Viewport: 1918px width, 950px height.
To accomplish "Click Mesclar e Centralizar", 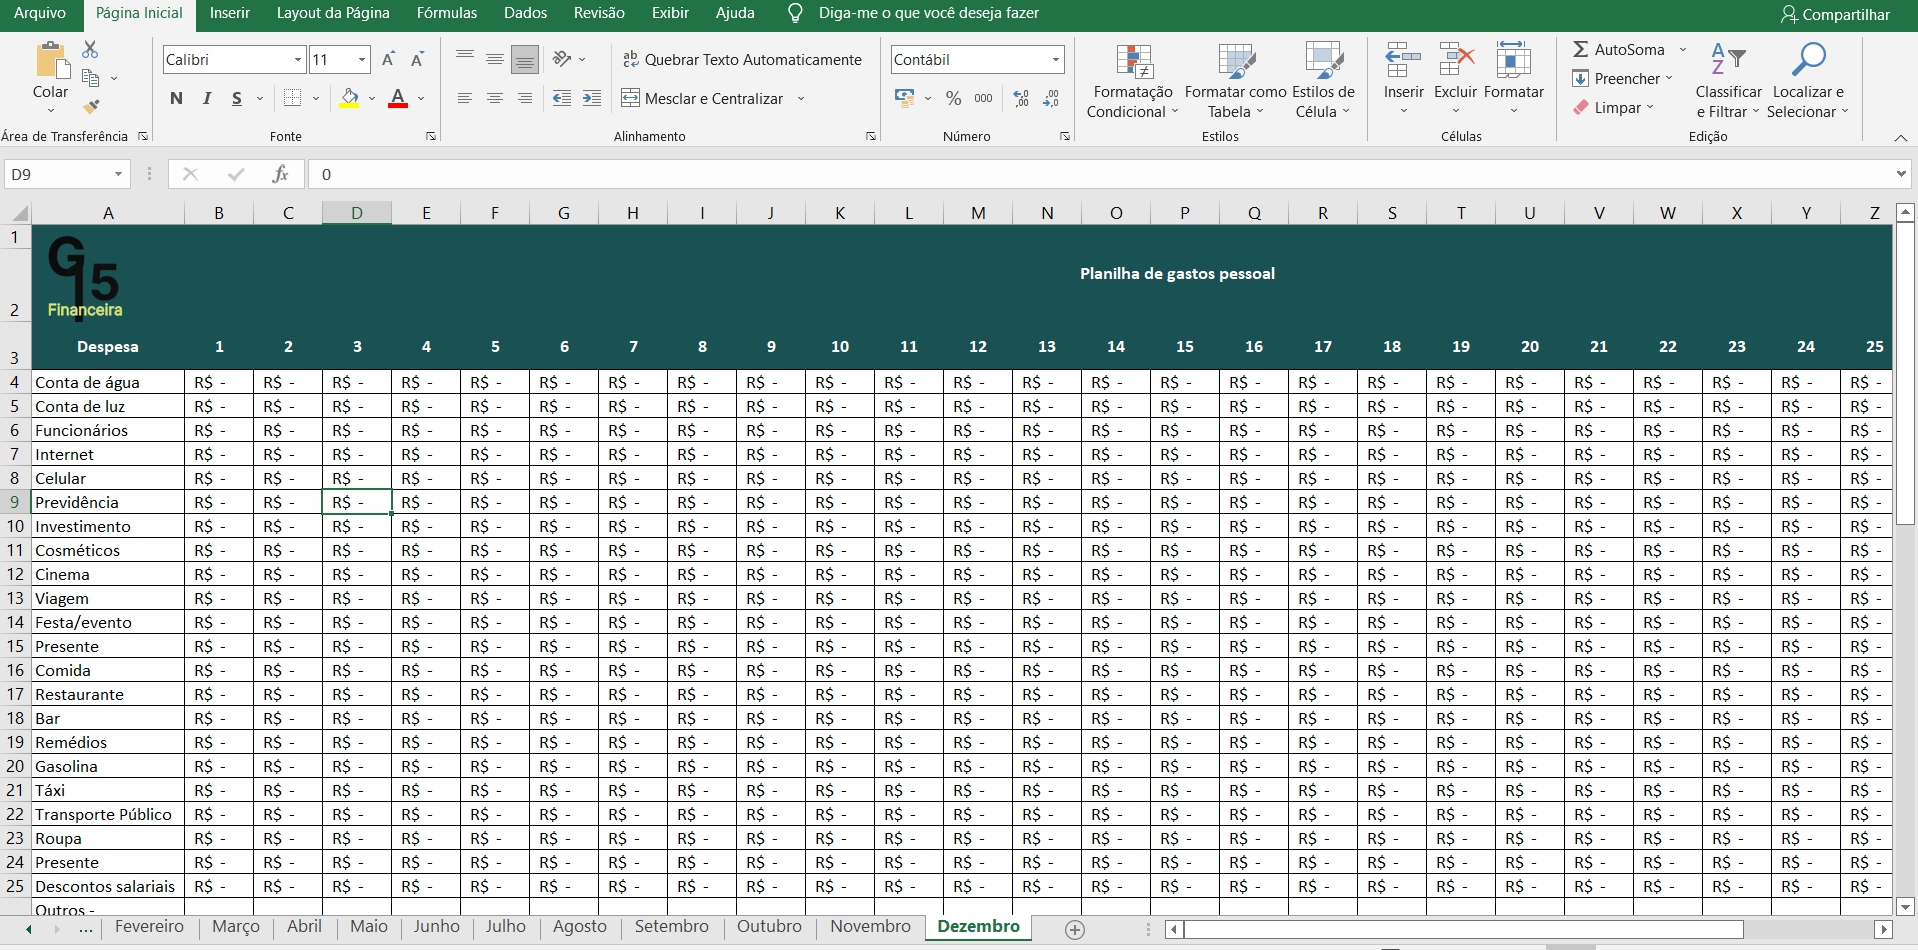I will [702, 99].
